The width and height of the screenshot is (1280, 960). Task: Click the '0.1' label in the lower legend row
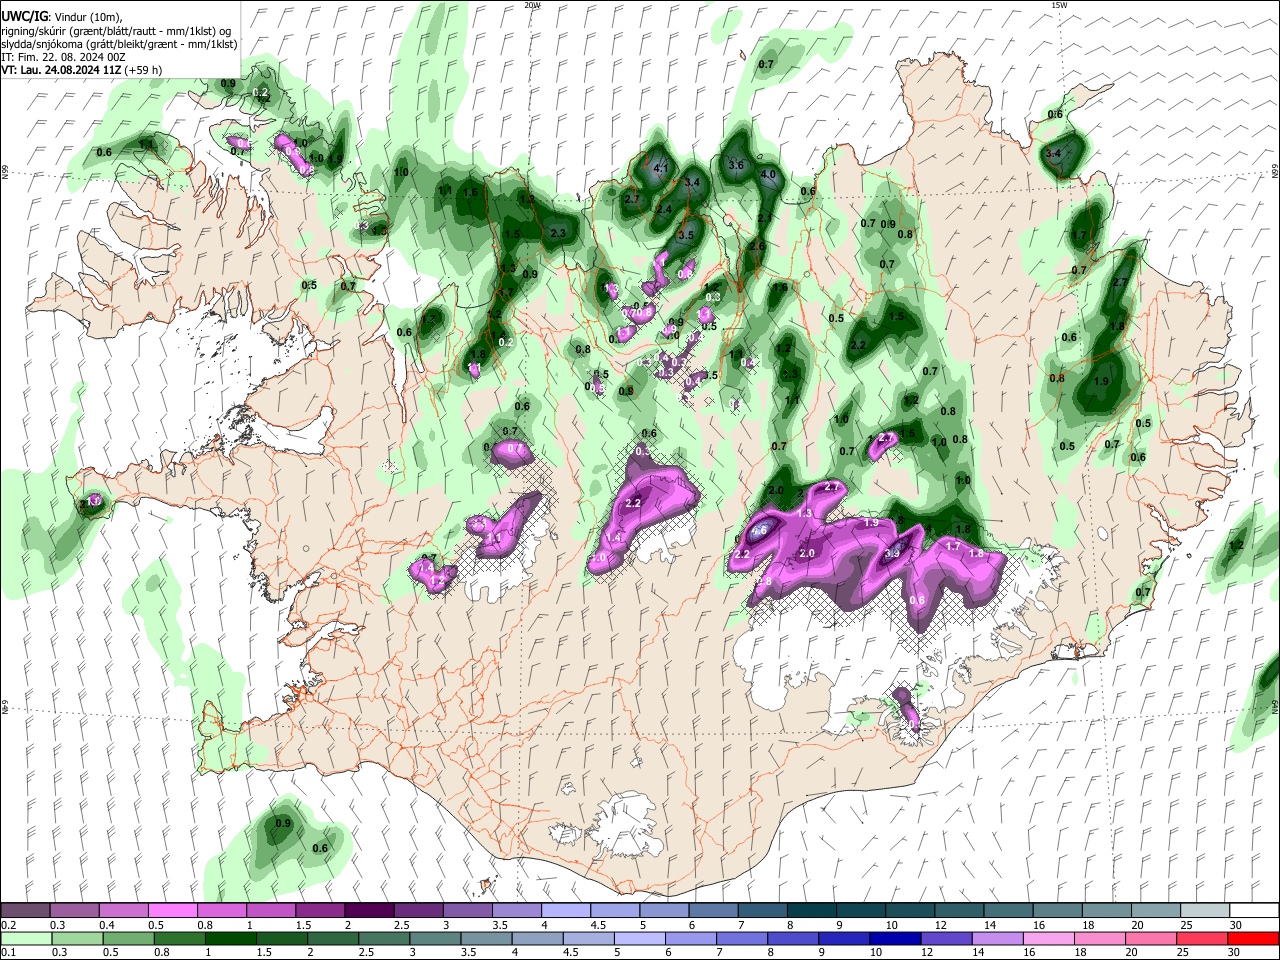pyautogui.click(x=8, y=953)
